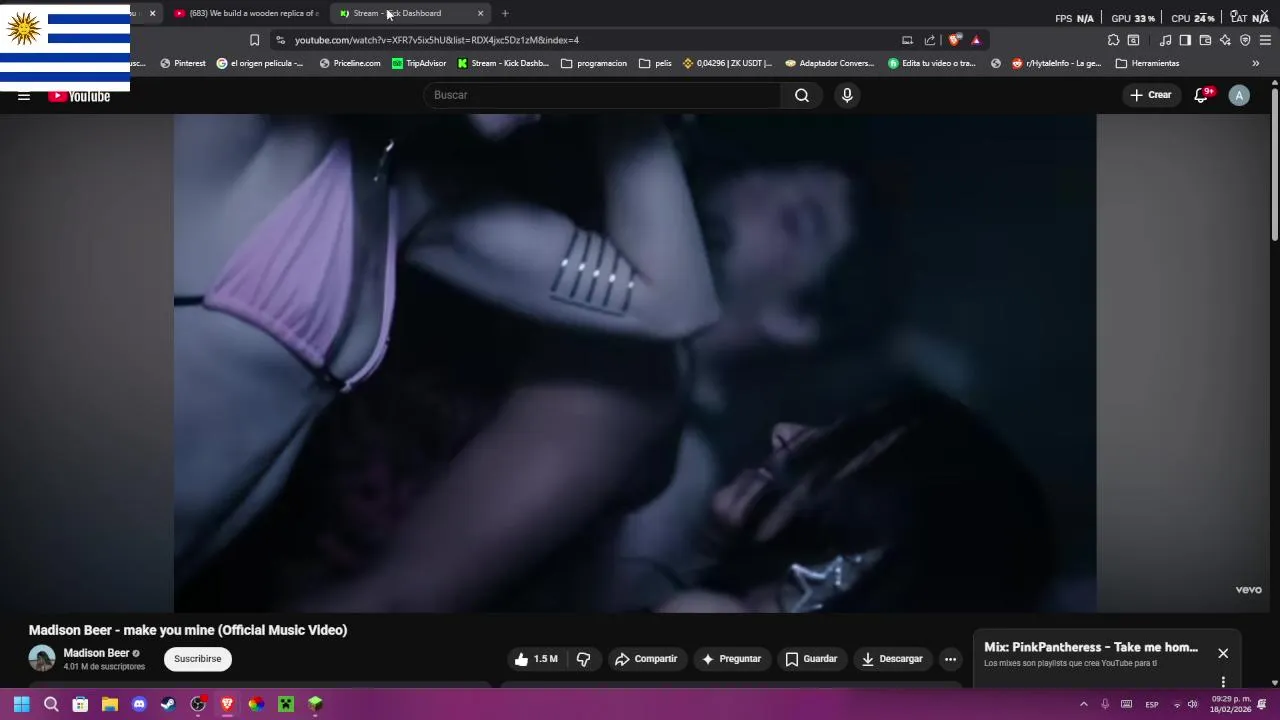1280x720 pixels.
Task: Open the Crear create menu
Action: click(1150, 95)
